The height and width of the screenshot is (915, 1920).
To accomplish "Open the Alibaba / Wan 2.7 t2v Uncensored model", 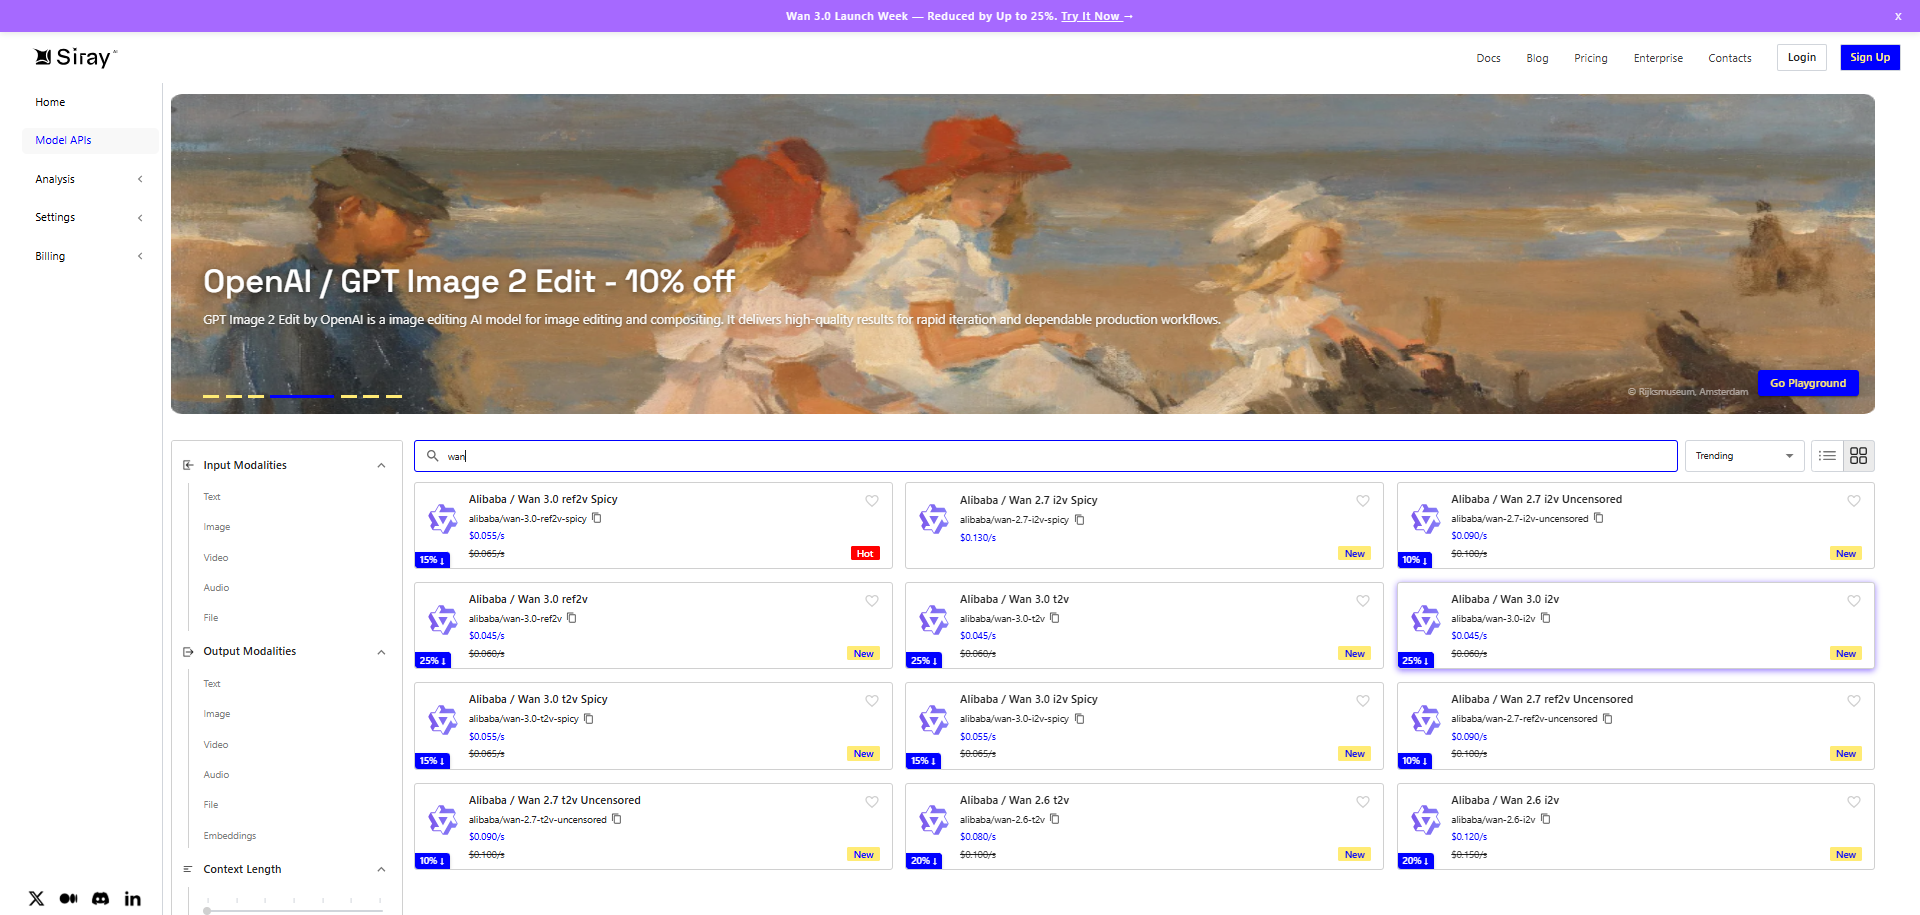I will [555, 800].
